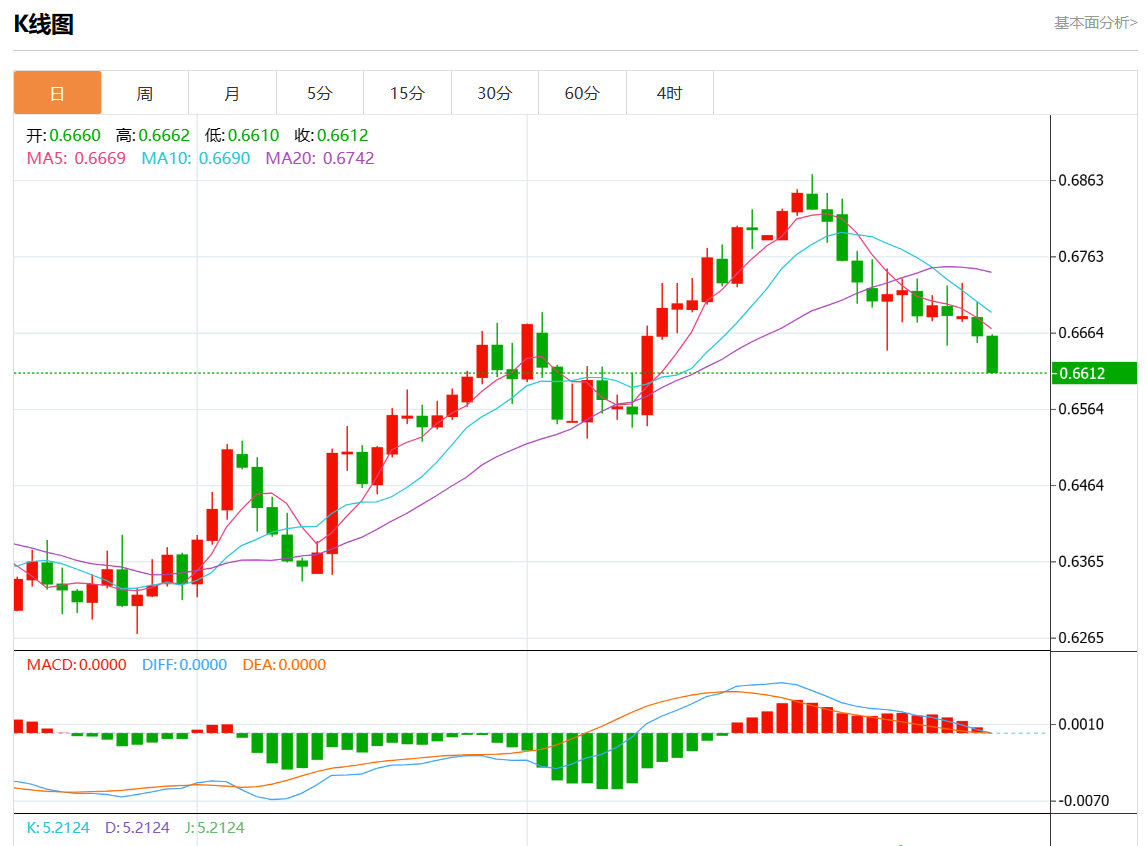Select the 日 daily chart tab
This screenshot has height=846, width=1147.
[57, 93]
